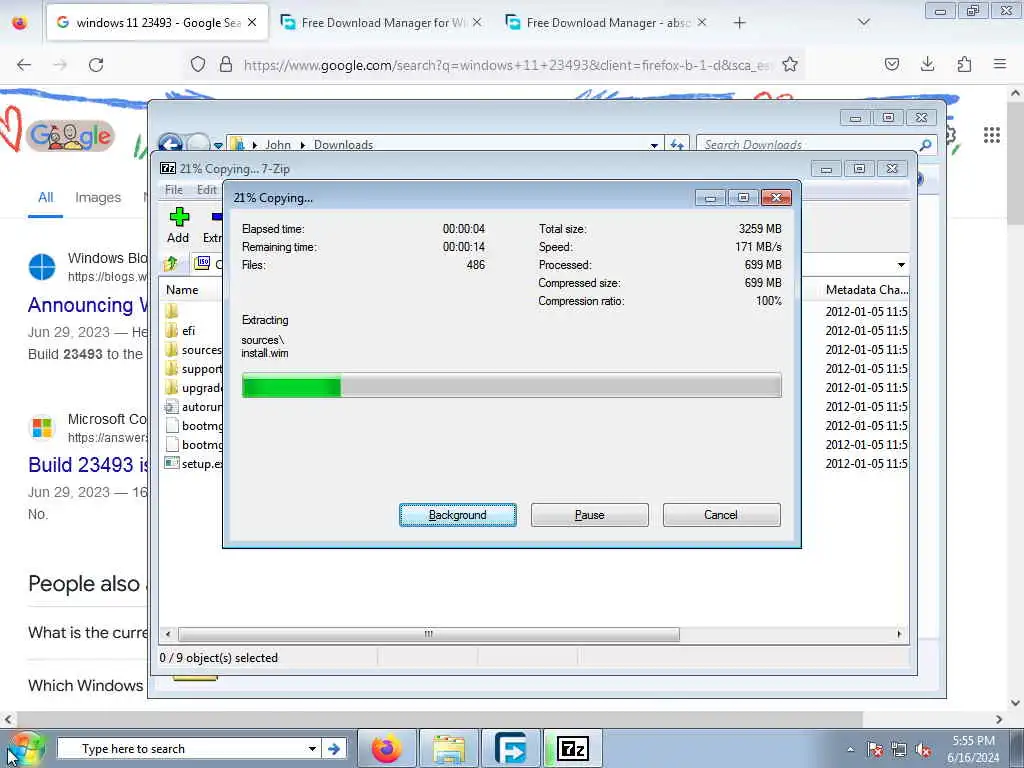This screenshot has width=1024, height=768.
Task: Open 7-Zip from the taskbar
Action: point(572,748)
